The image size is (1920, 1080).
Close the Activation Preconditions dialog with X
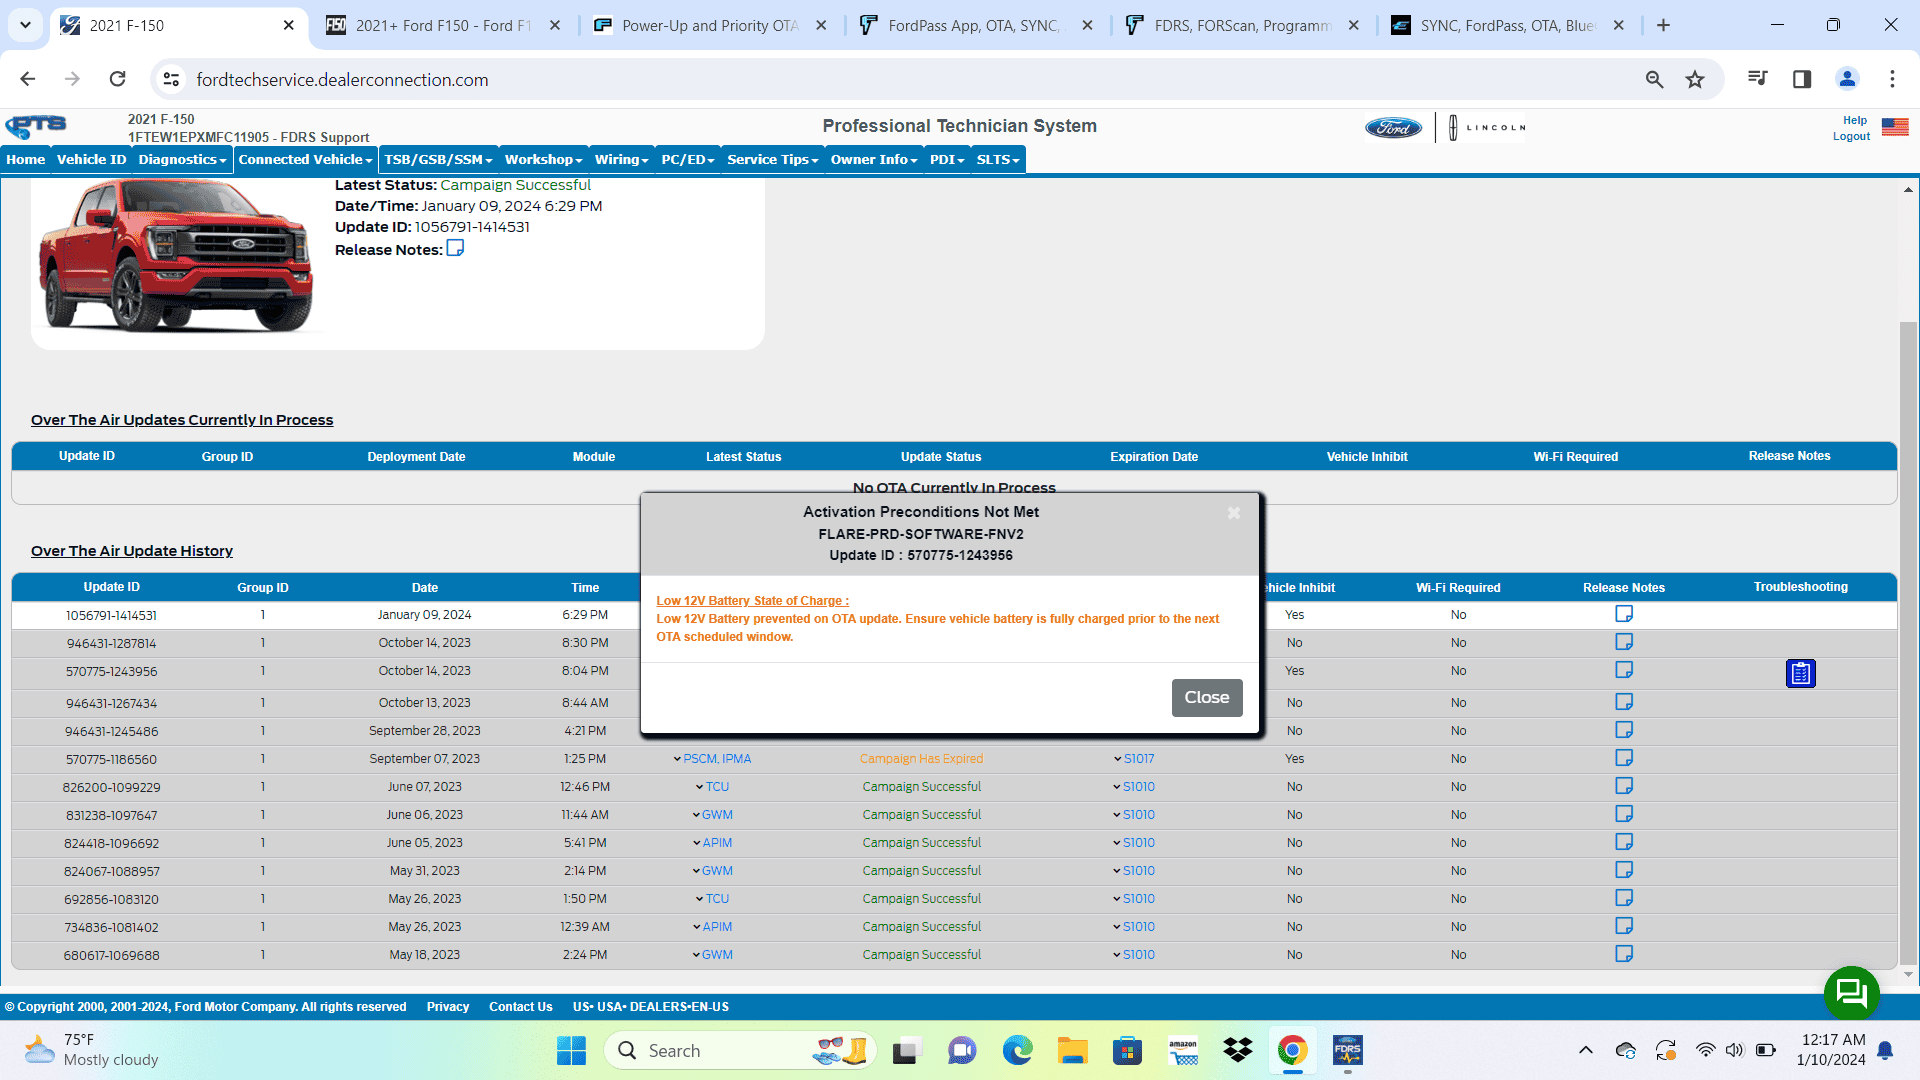tap(1234, 513)
